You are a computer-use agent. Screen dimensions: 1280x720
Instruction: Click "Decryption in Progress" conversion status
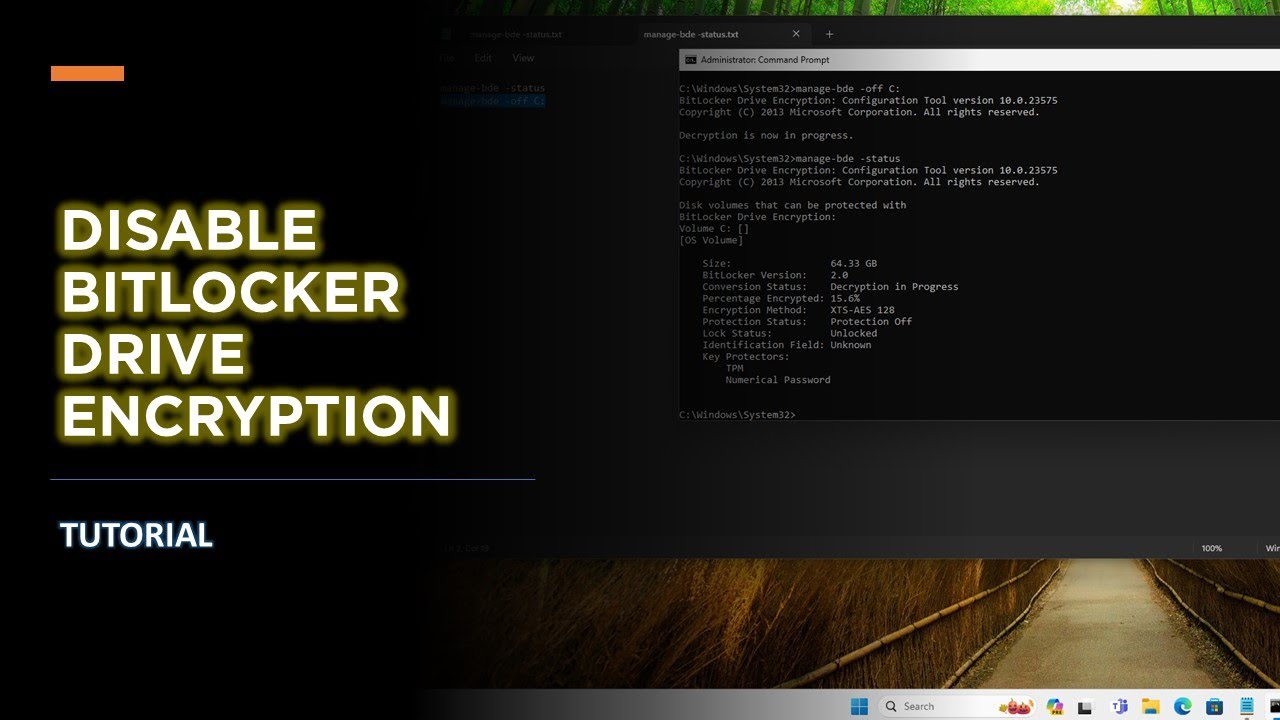coord(894,286)
